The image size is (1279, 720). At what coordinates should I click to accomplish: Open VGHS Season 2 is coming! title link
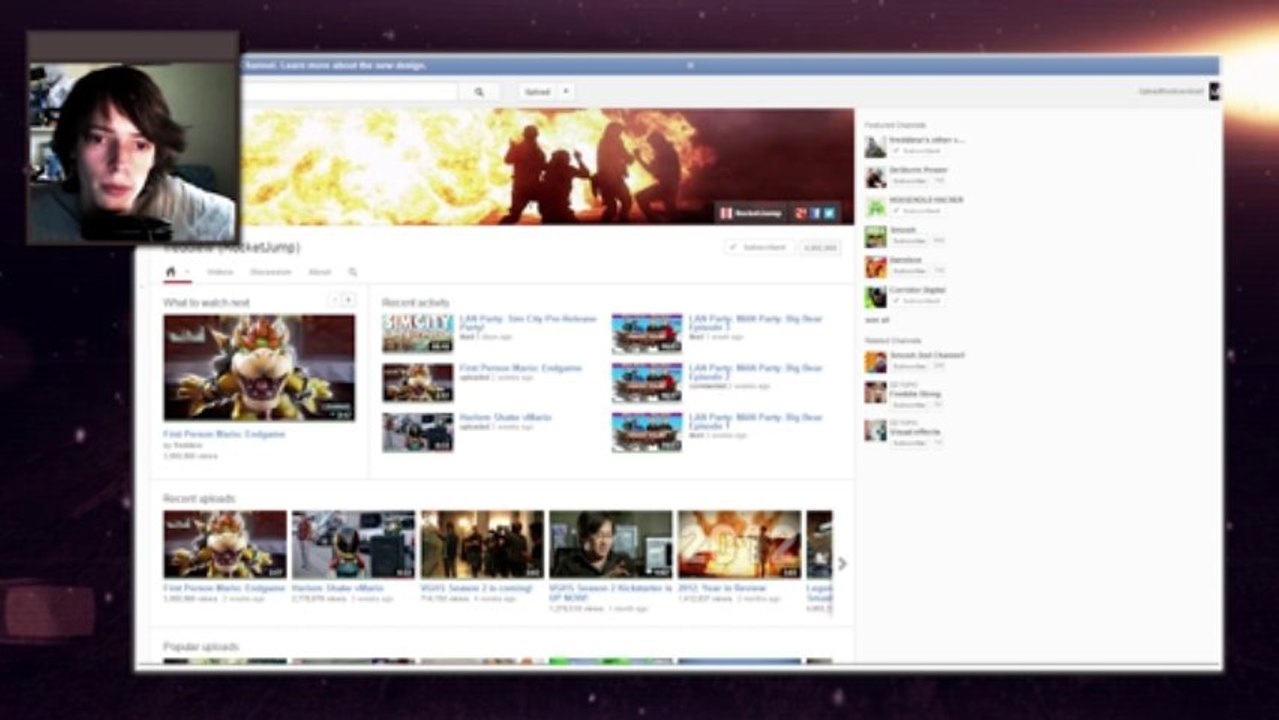click(477, 588)
